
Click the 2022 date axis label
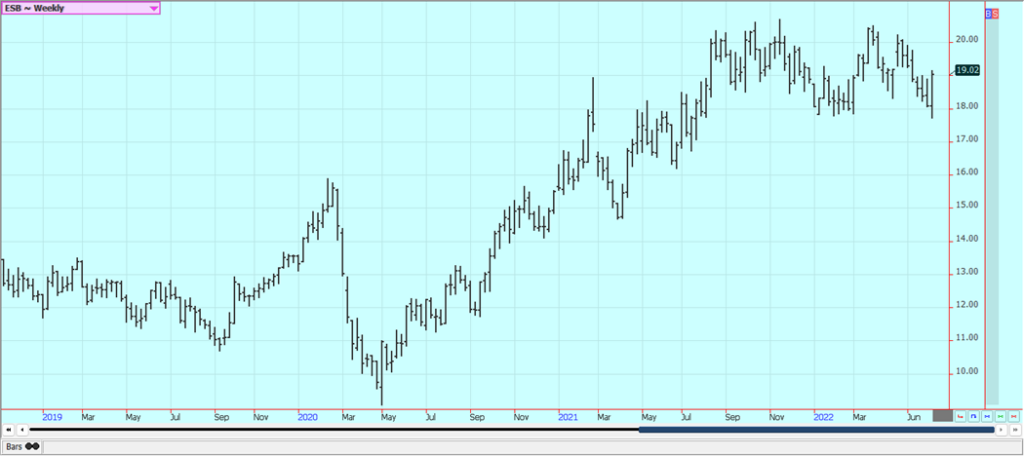coord(824,416)
